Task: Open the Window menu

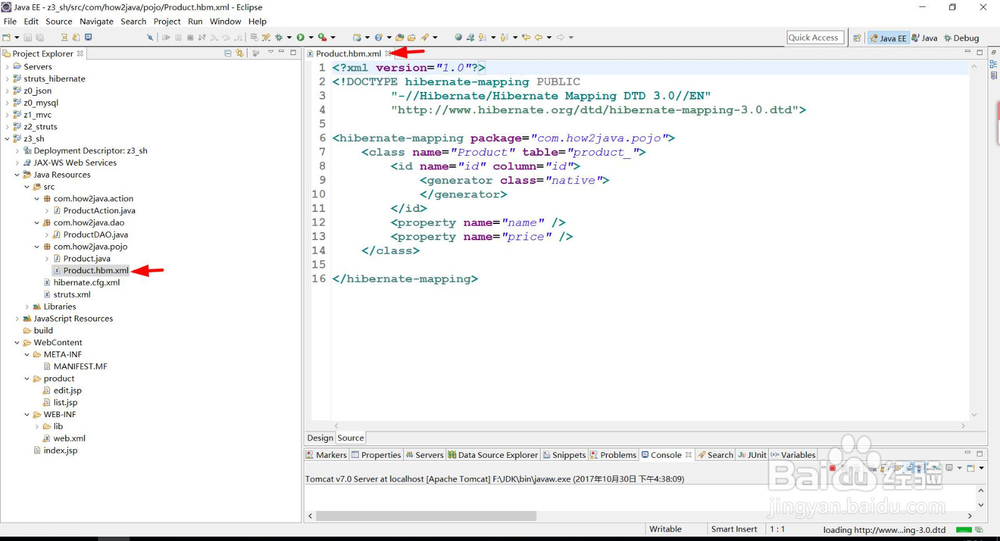Action: [x=226, y=21]
